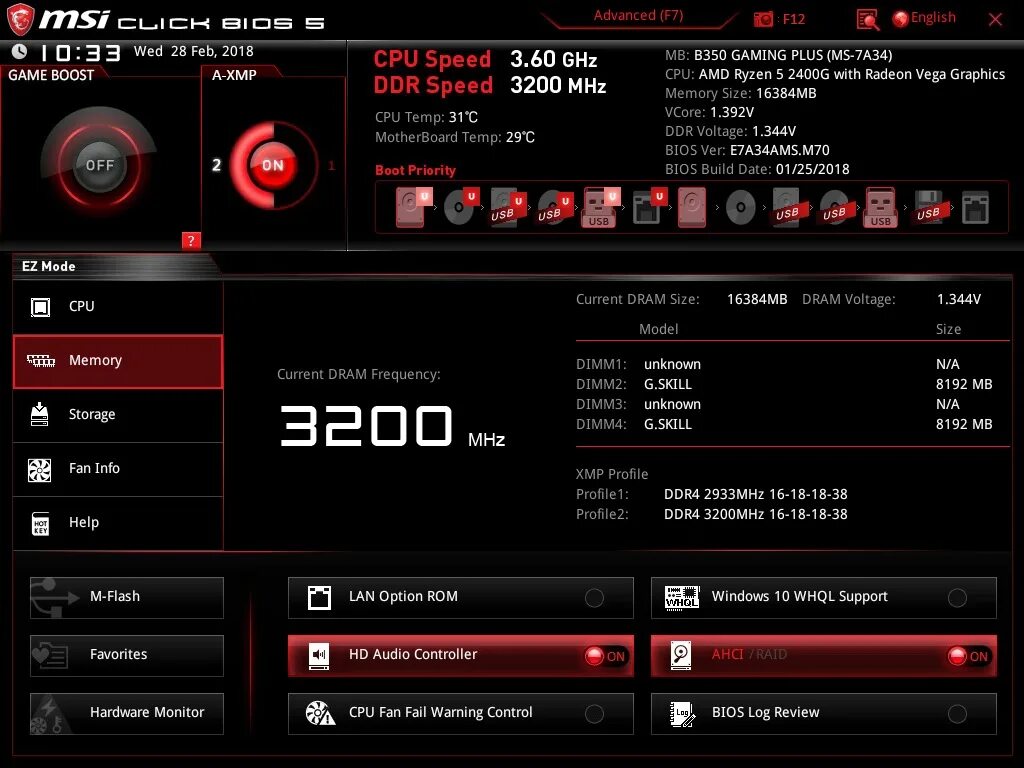The width and height of the screenshot is (1024, 768).
Task: Select UEFI hard disk boot device icon
Action: click(x=413, y=208)
